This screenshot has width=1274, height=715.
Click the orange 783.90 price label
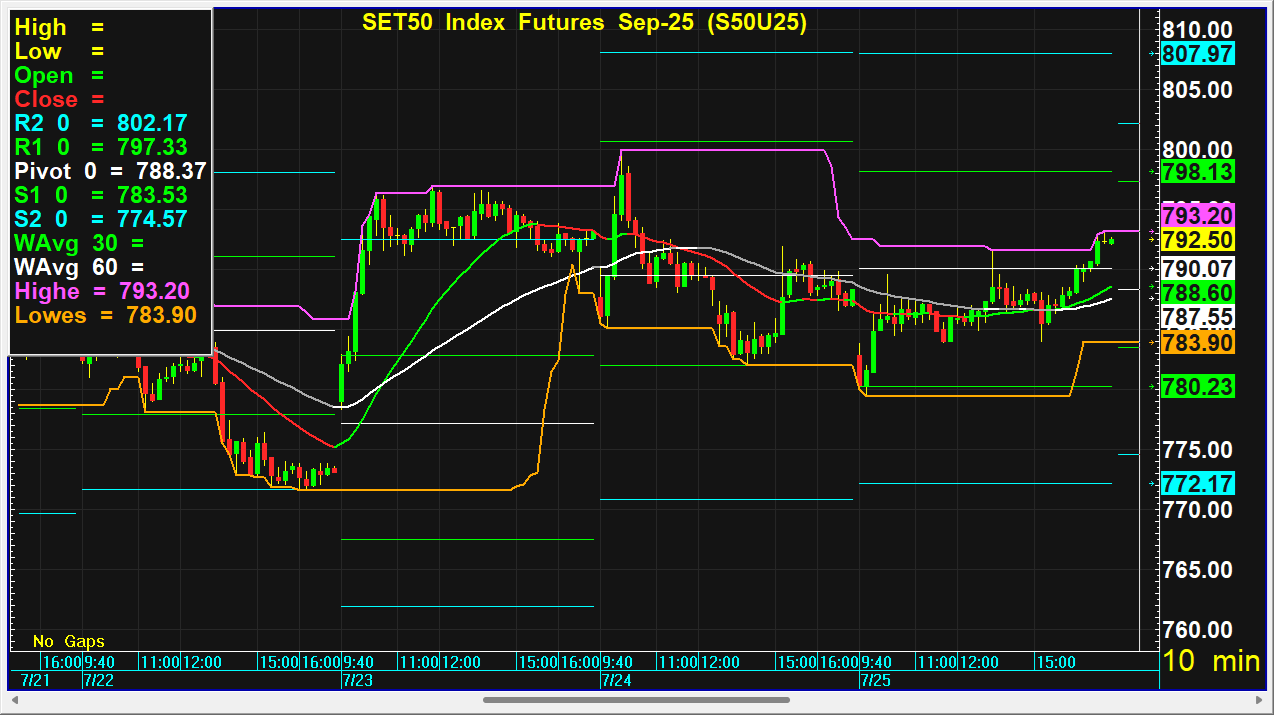tap(1198, 342)
